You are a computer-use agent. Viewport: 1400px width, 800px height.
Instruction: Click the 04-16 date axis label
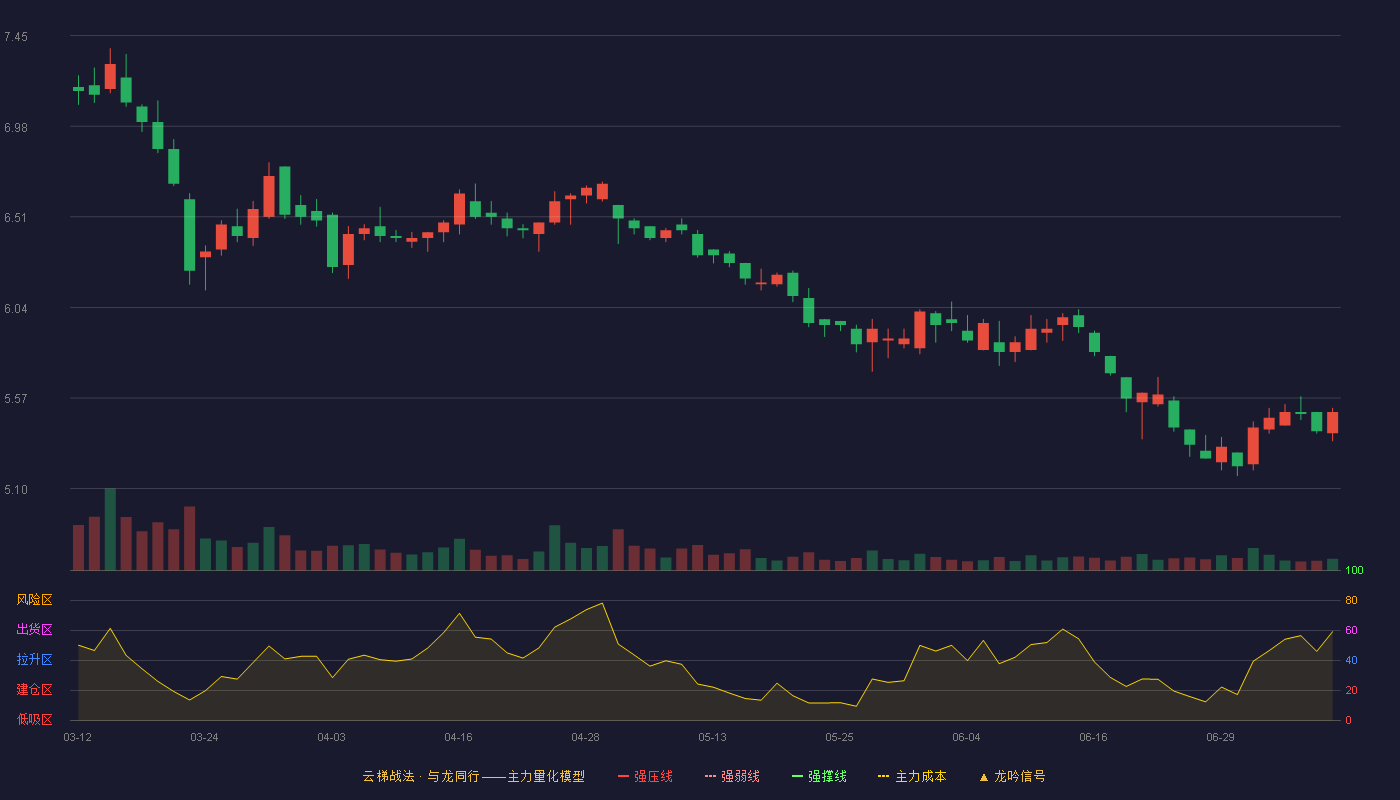[x=458, y=737]
